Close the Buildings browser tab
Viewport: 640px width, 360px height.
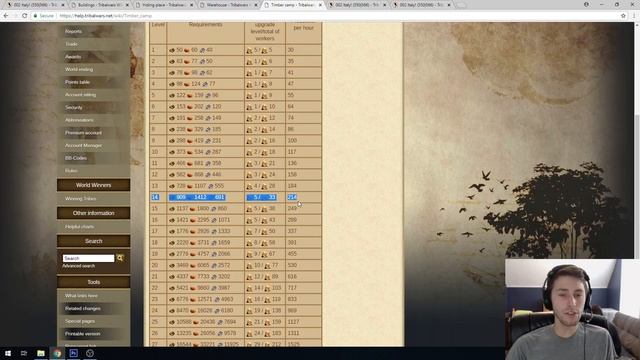tap(127, 5)
